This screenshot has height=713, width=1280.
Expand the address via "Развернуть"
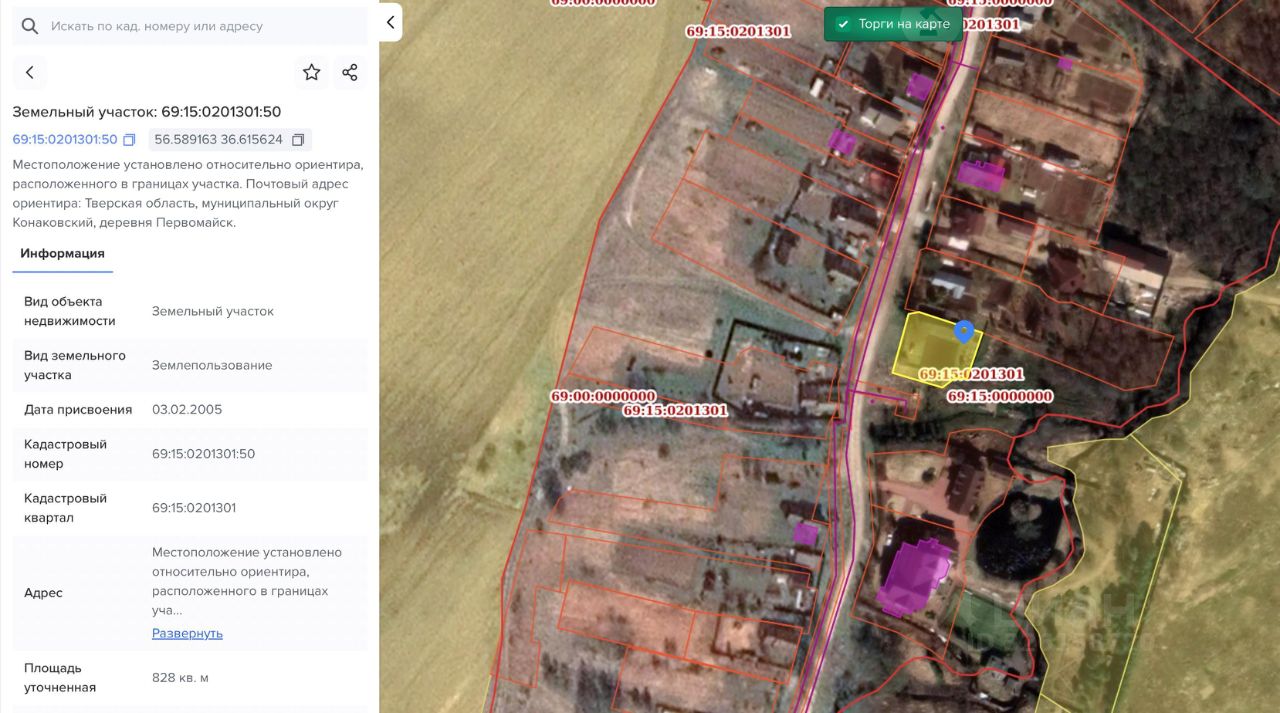(187, 633)
